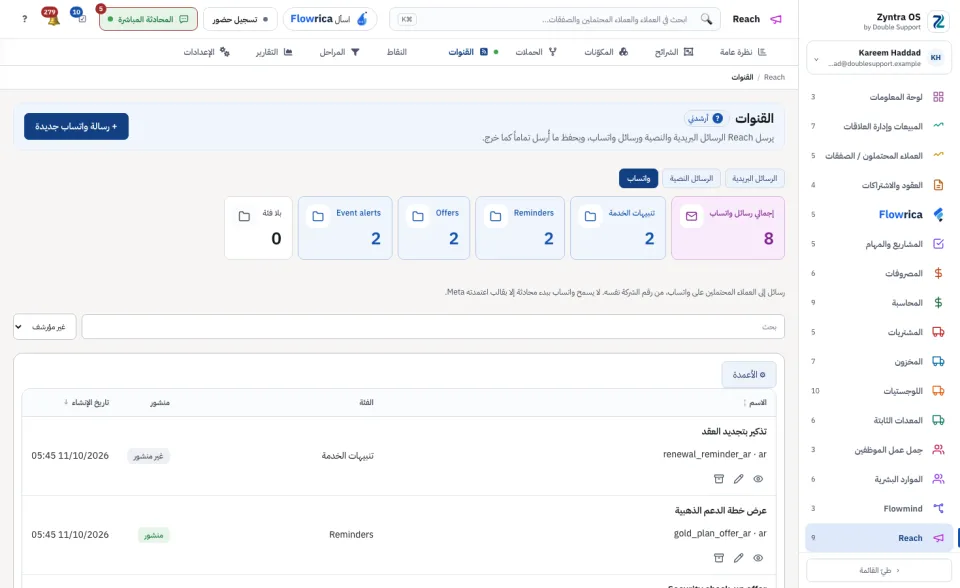Select إجمالي رسائل واتساب total card
The height and width of the screenshot is (588, 960).
point(728,228)
